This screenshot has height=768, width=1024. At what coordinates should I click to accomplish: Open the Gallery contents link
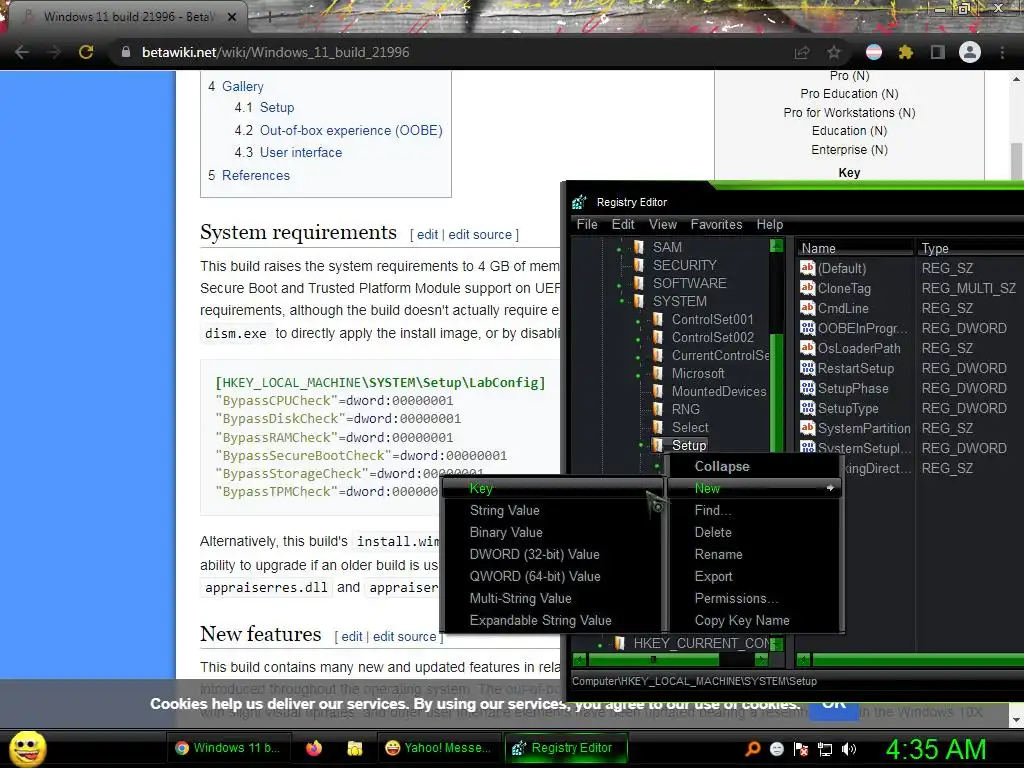(242, 86)
